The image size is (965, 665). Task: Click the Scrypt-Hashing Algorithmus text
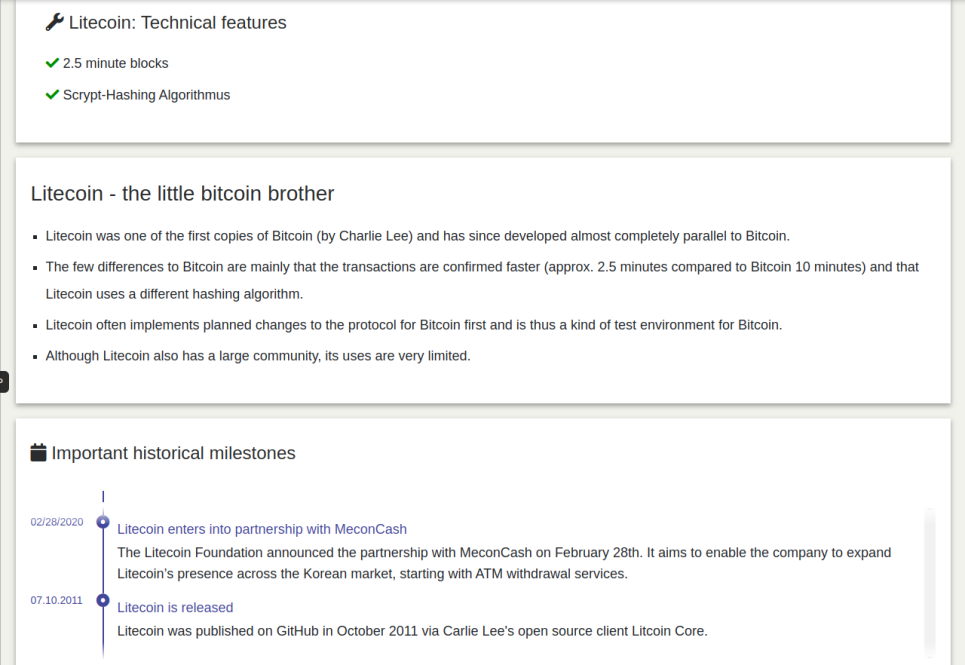(146, 95)
